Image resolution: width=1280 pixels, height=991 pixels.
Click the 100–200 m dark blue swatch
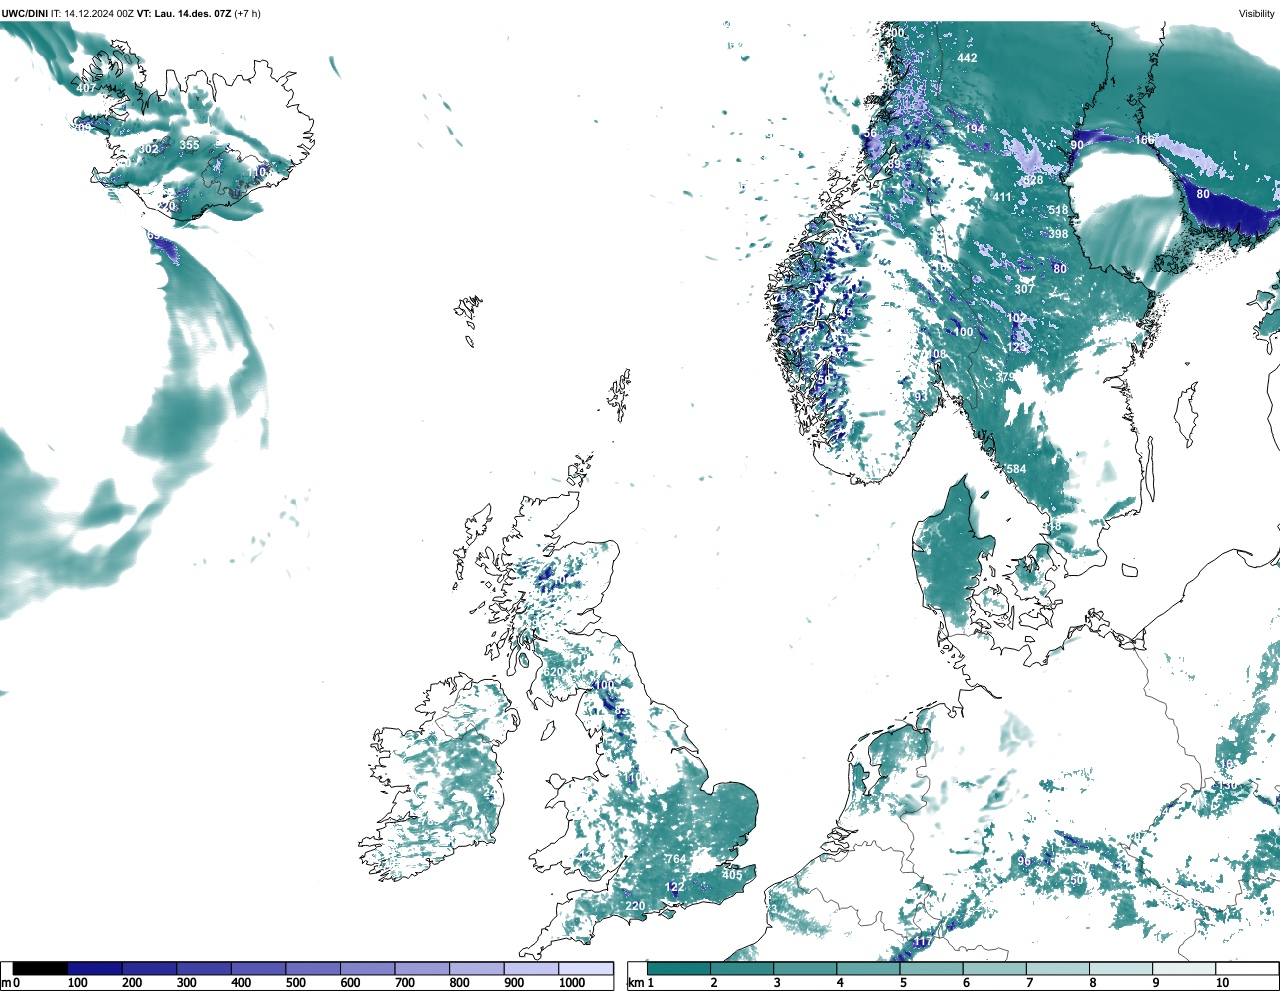[x=95, y=968]
